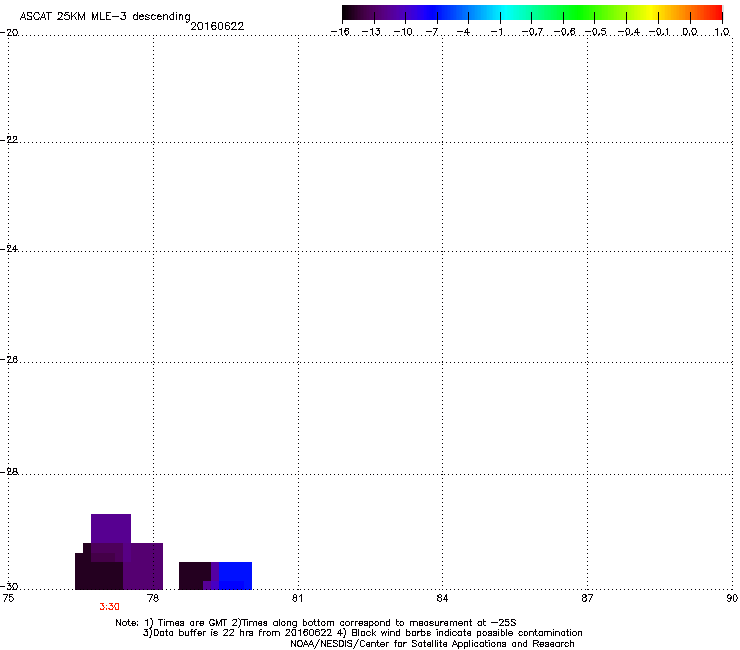
Task: Click the 81 longitude axis label
Action: click(297, 598)
